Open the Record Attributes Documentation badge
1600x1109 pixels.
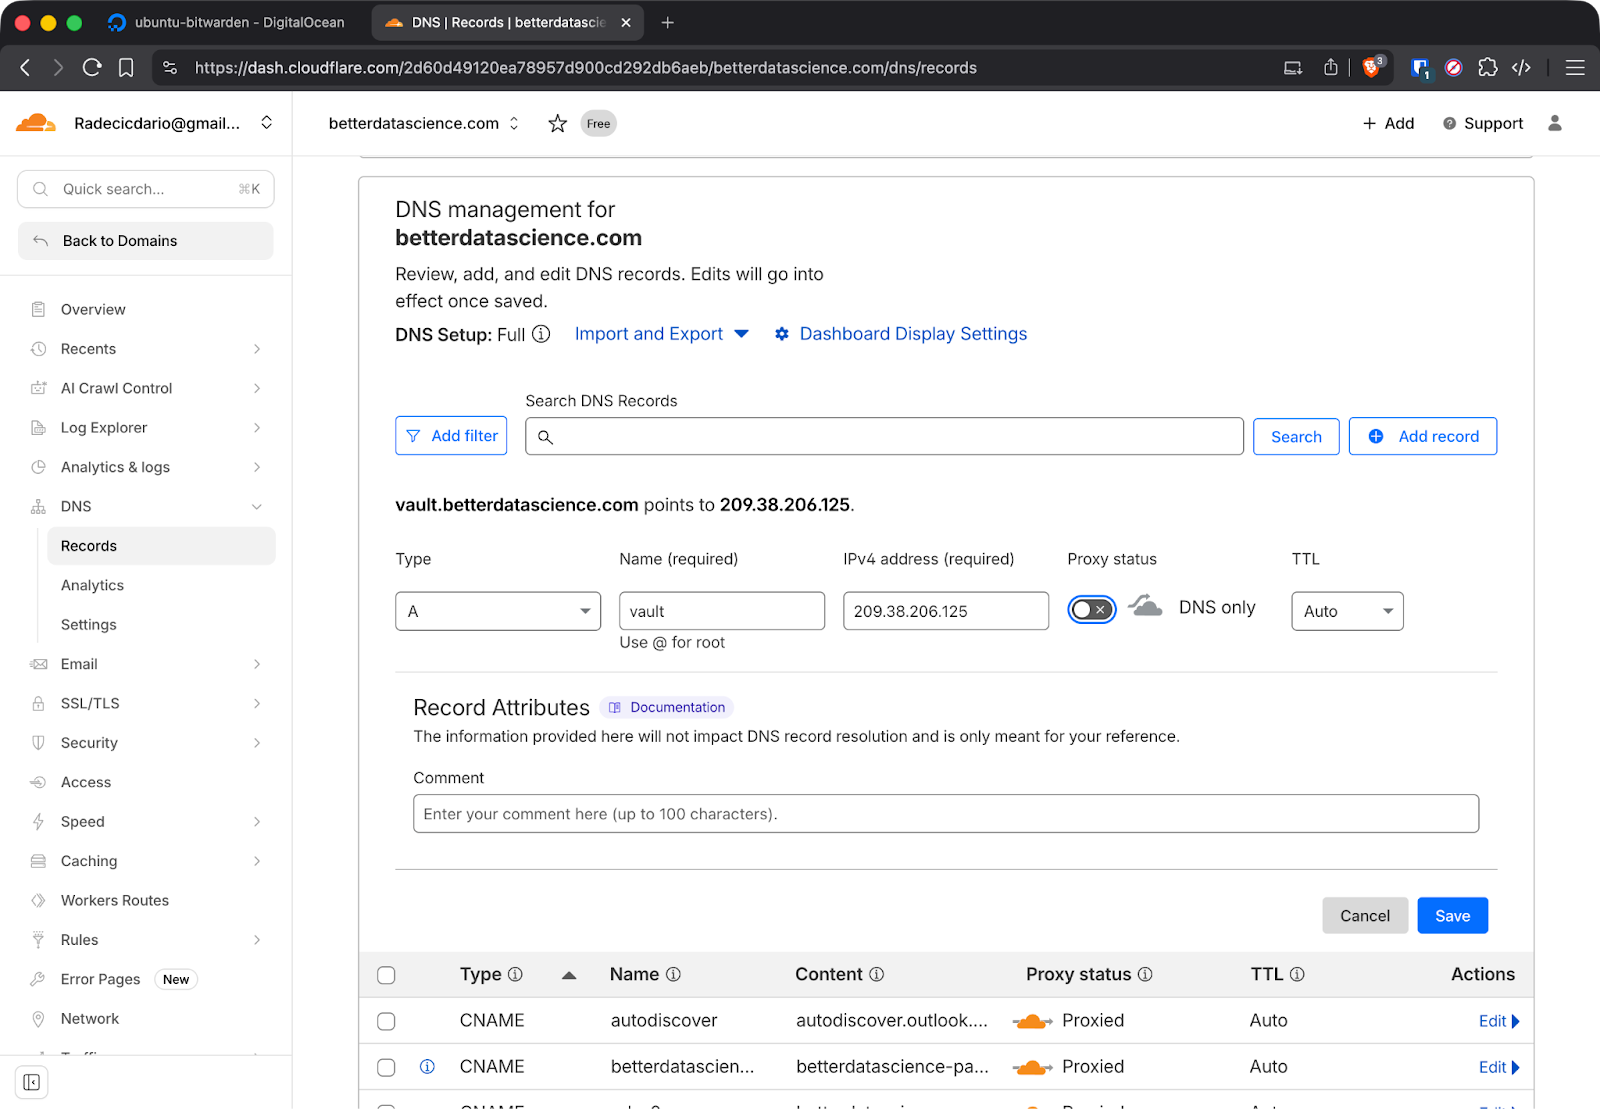[x=666, y=707]
